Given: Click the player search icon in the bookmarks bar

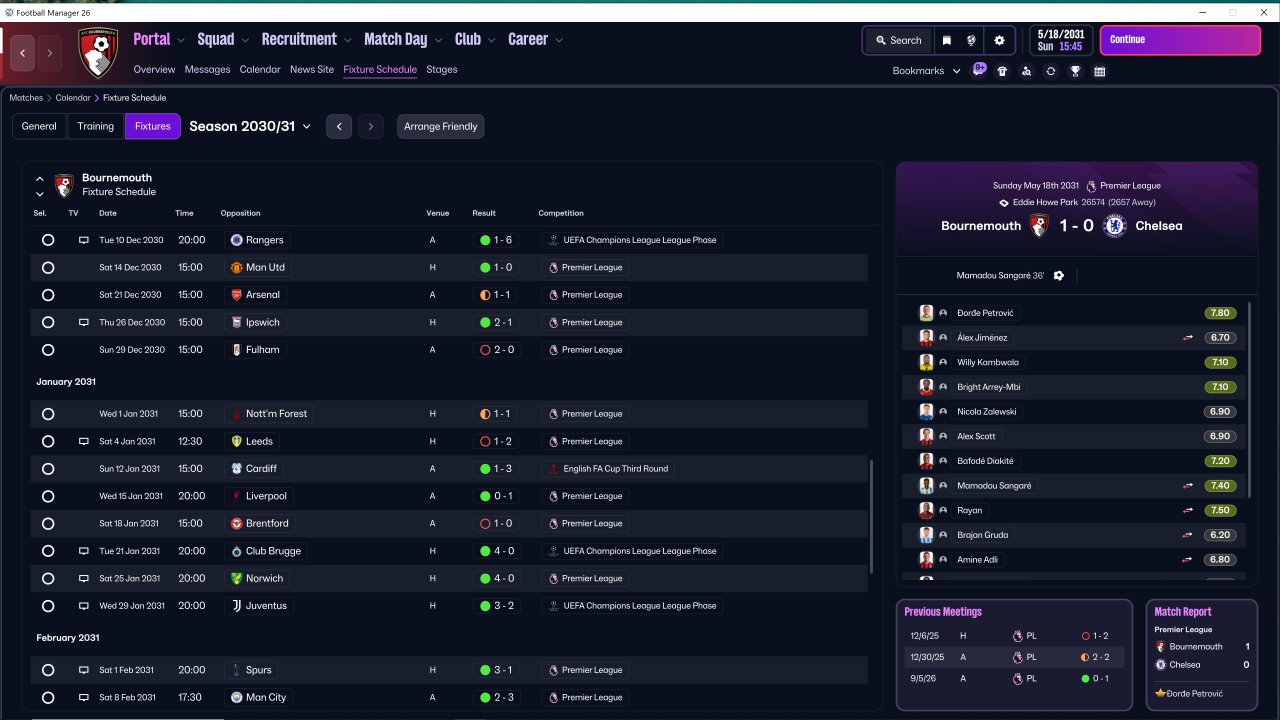Looking at the screenshot, I should (x=1026, y=71).
